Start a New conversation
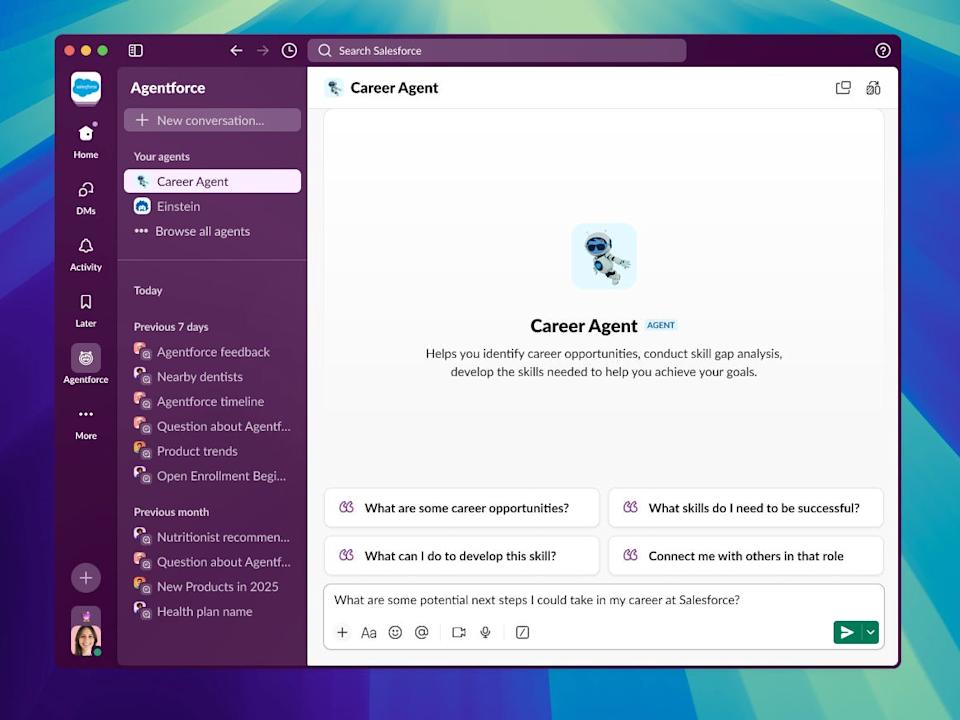Viewport: 960px width, 720px height. 212,120
